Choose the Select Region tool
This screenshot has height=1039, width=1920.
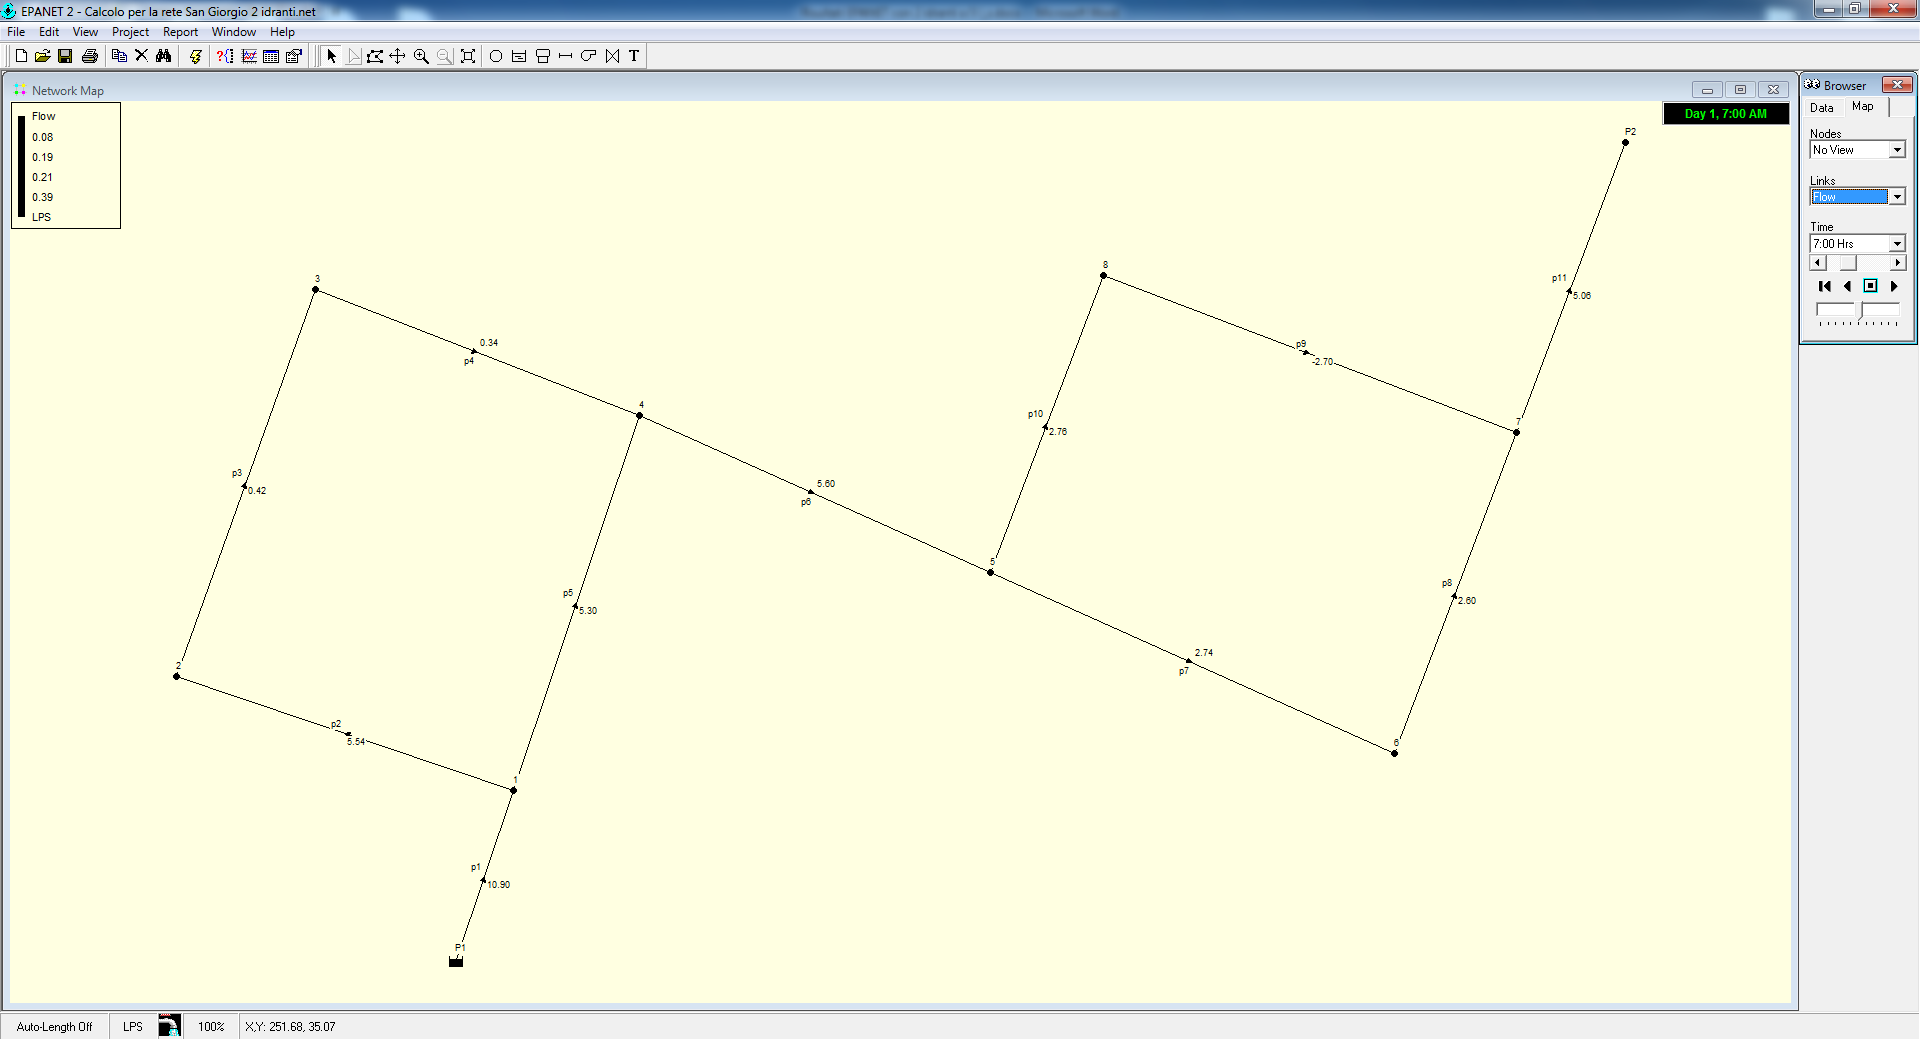[x=375, y=56]
